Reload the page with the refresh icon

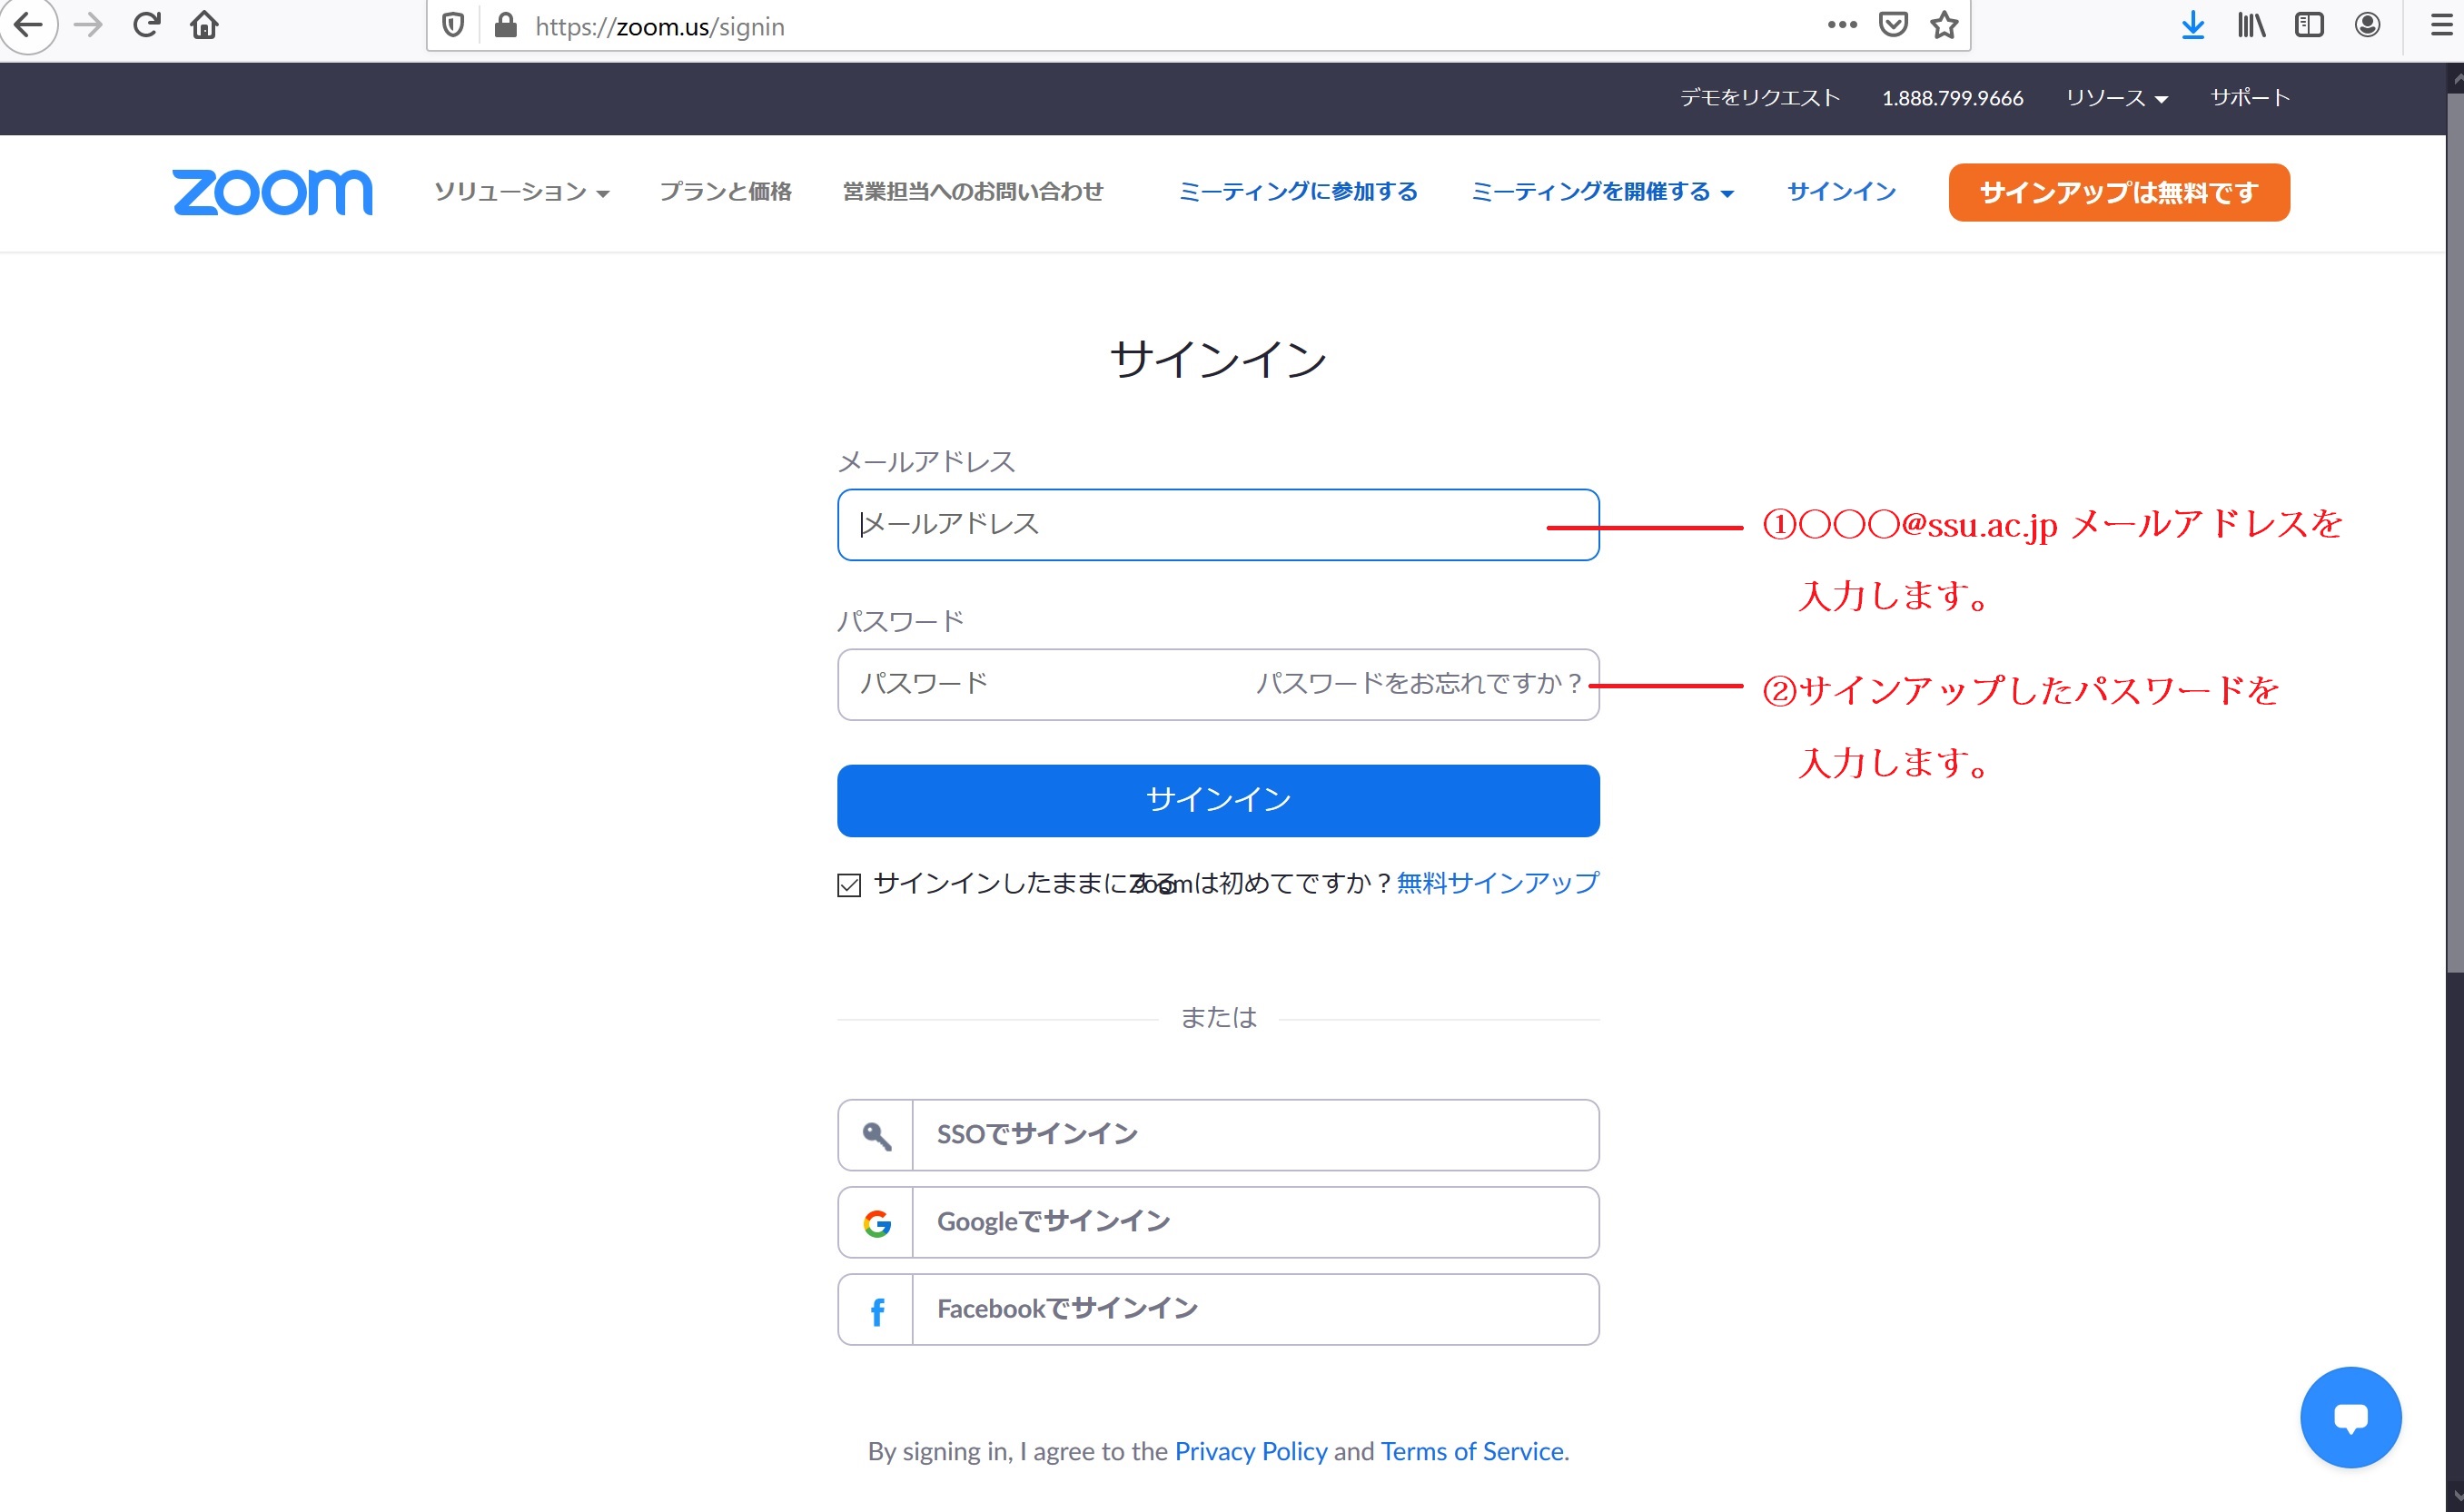pyautogui.click(x=147, y=25)
